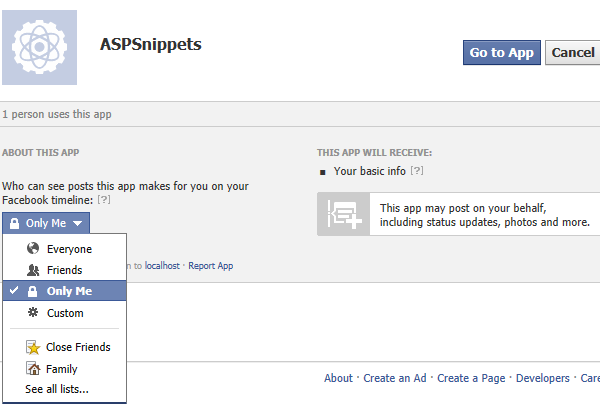The width and height of the screenshot is (600, 404).
Task: Click the down arrow on Only Me button
Action: pos(77,223)
